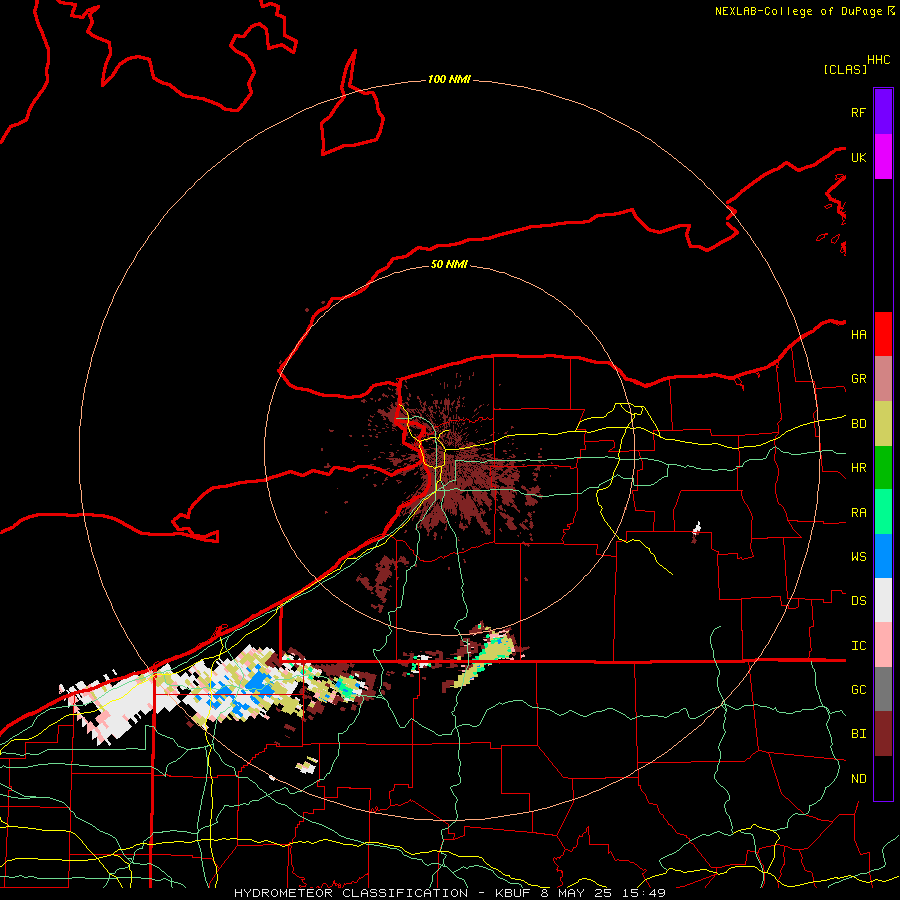Screen dimensions: 900x900
Task: Click the Hydrometeor Classification KBUF title caption
Action: pyautogui.click(x=449, y=893)
